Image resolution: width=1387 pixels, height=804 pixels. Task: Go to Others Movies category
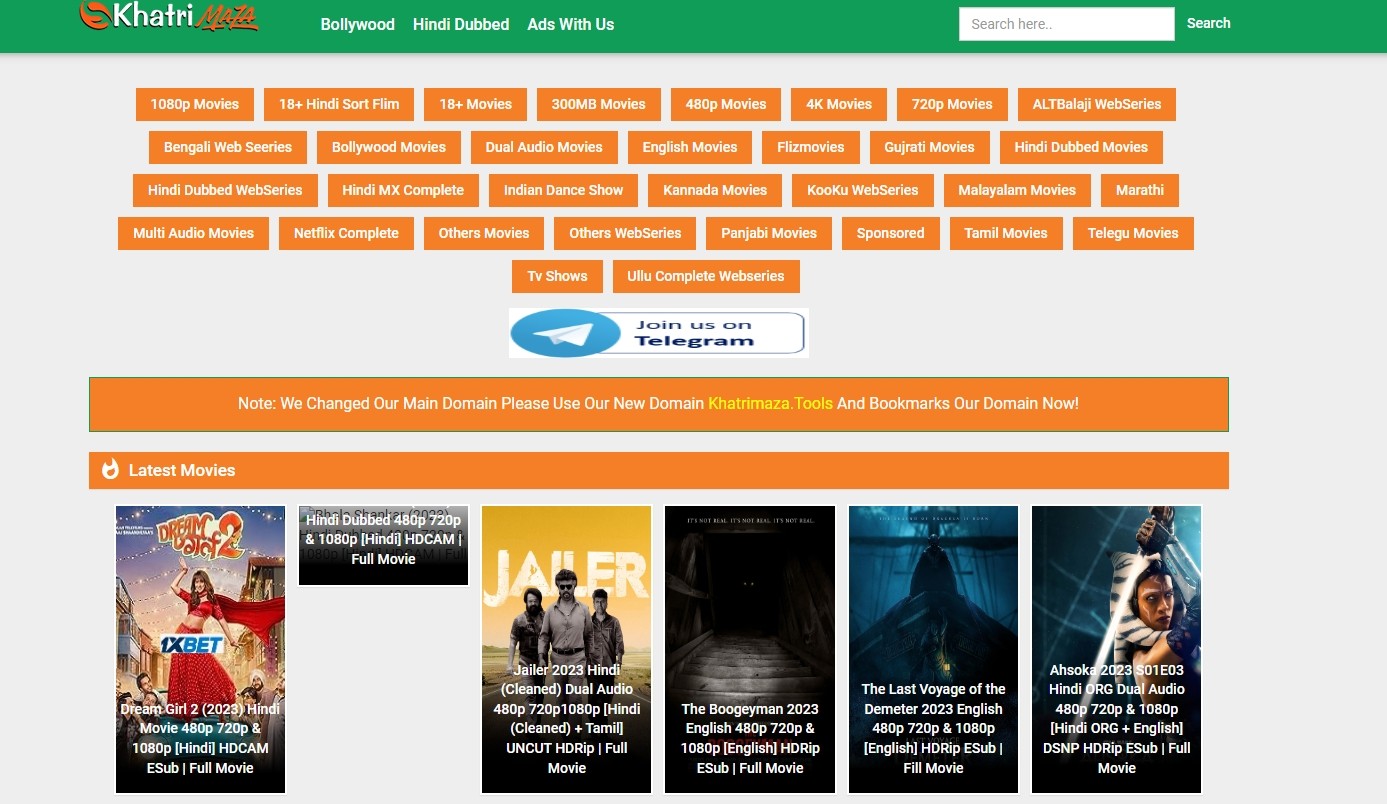coord(484,233)
